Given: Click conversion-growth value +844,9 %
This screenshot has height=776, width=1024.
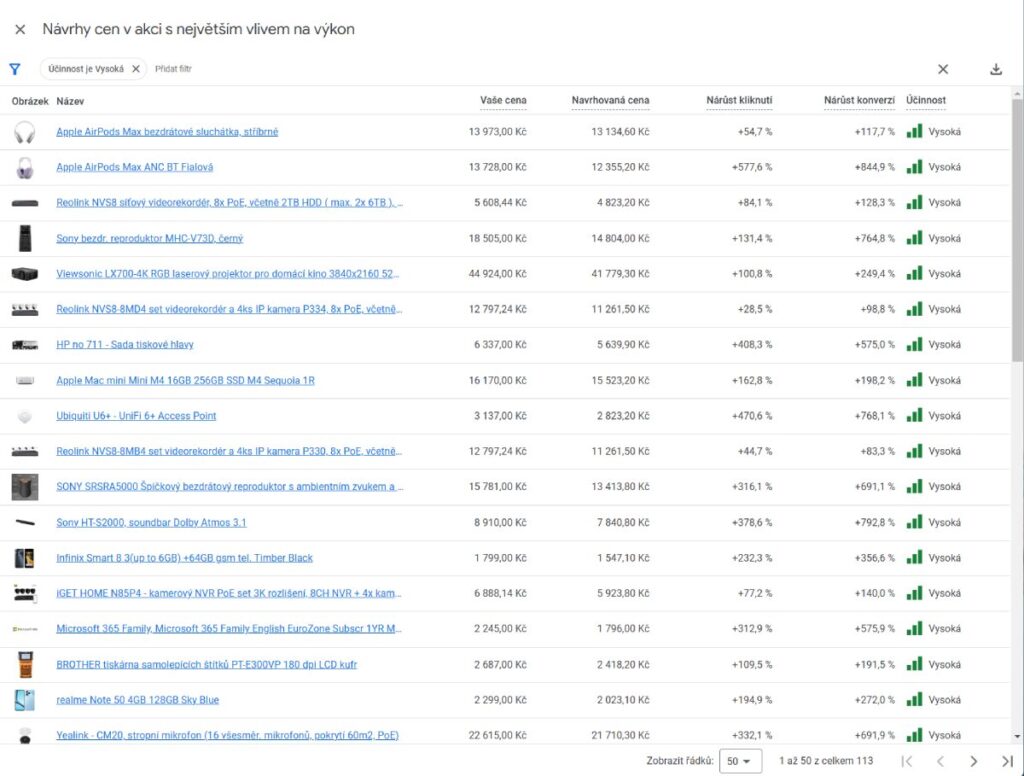Looking at the screenshot, I should (x=874, y=167).
